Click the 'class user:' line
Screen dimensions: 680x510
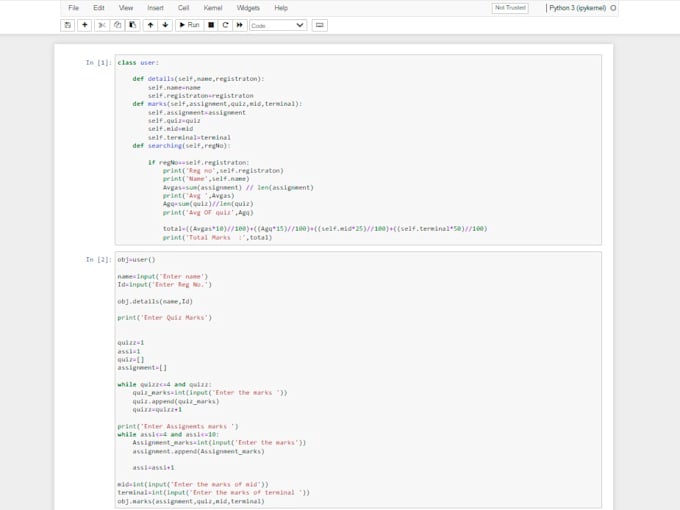(138, 63)
